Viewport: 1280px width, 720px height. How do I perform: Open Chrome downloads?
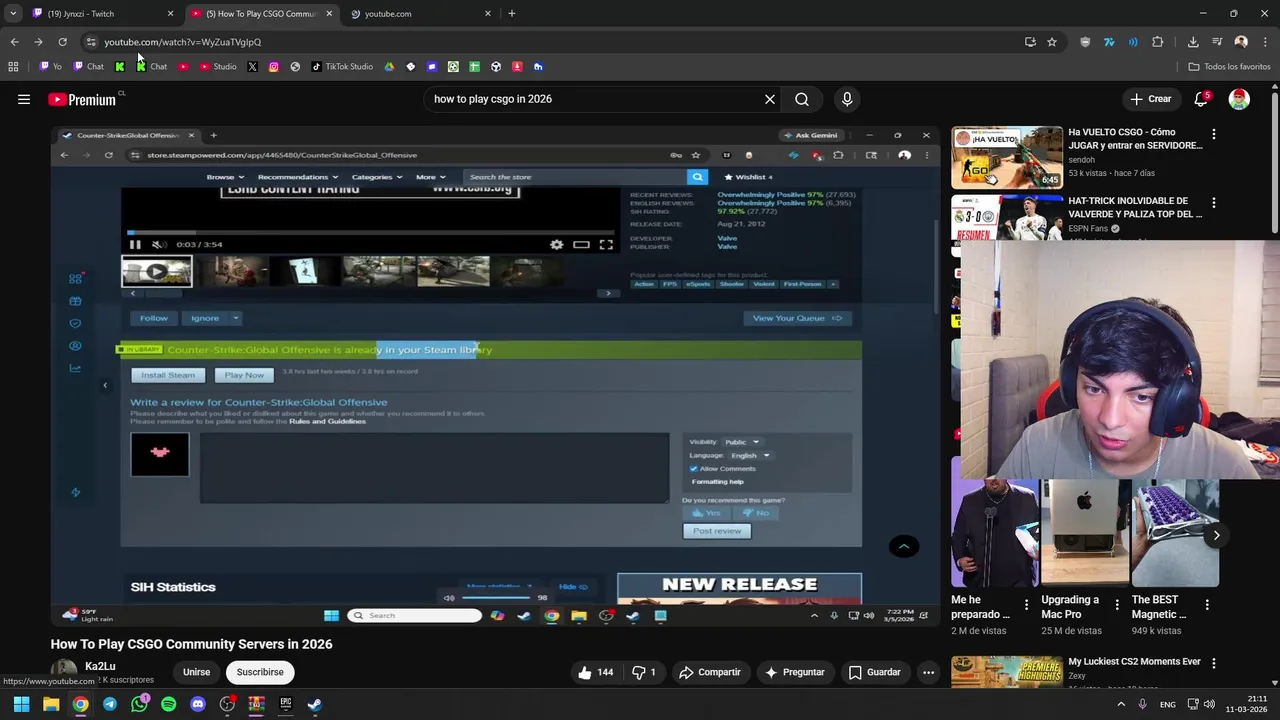[x=1193, y=42]
